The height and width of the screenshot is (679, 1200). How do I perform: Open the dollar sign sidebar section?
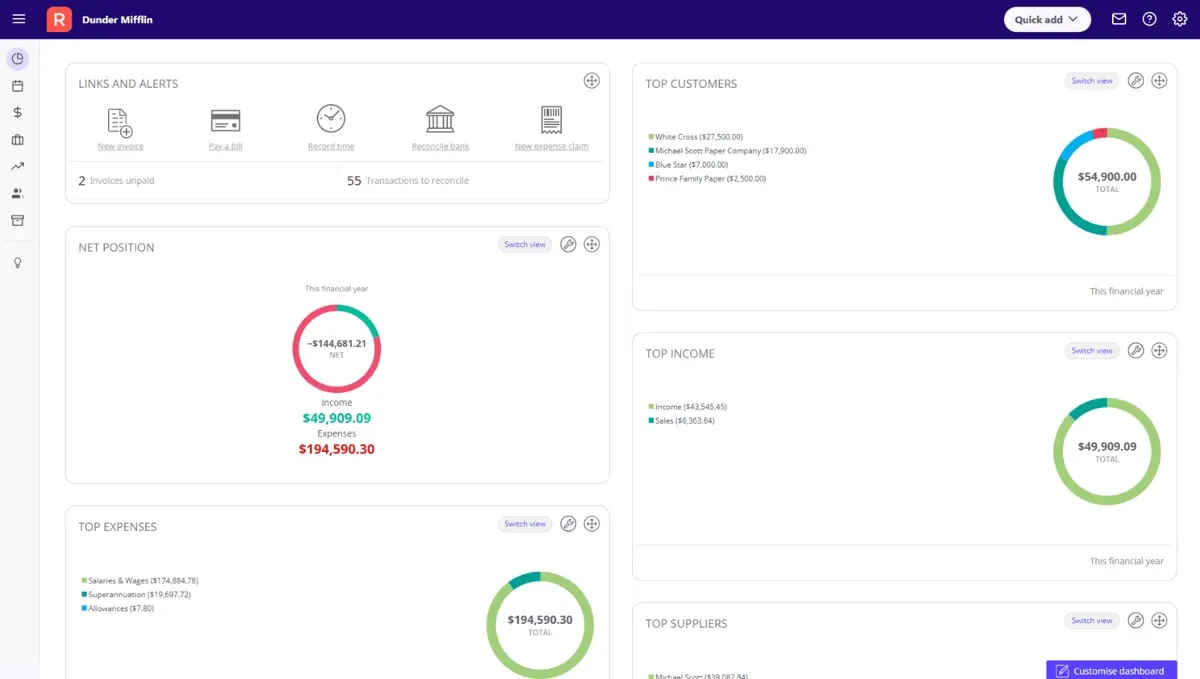pyautogui.click(x=17, y=113)
